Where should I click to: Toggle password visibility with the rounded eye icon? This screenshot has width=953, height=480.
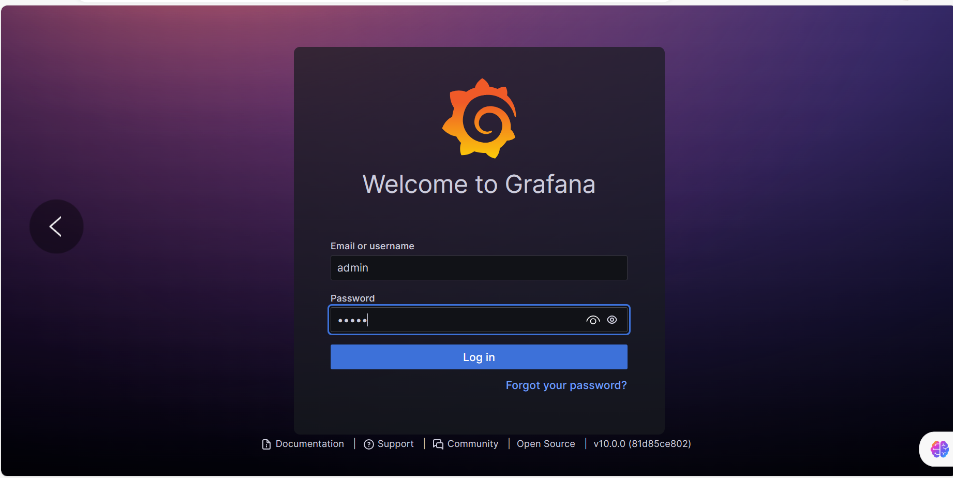pos(612,320)
